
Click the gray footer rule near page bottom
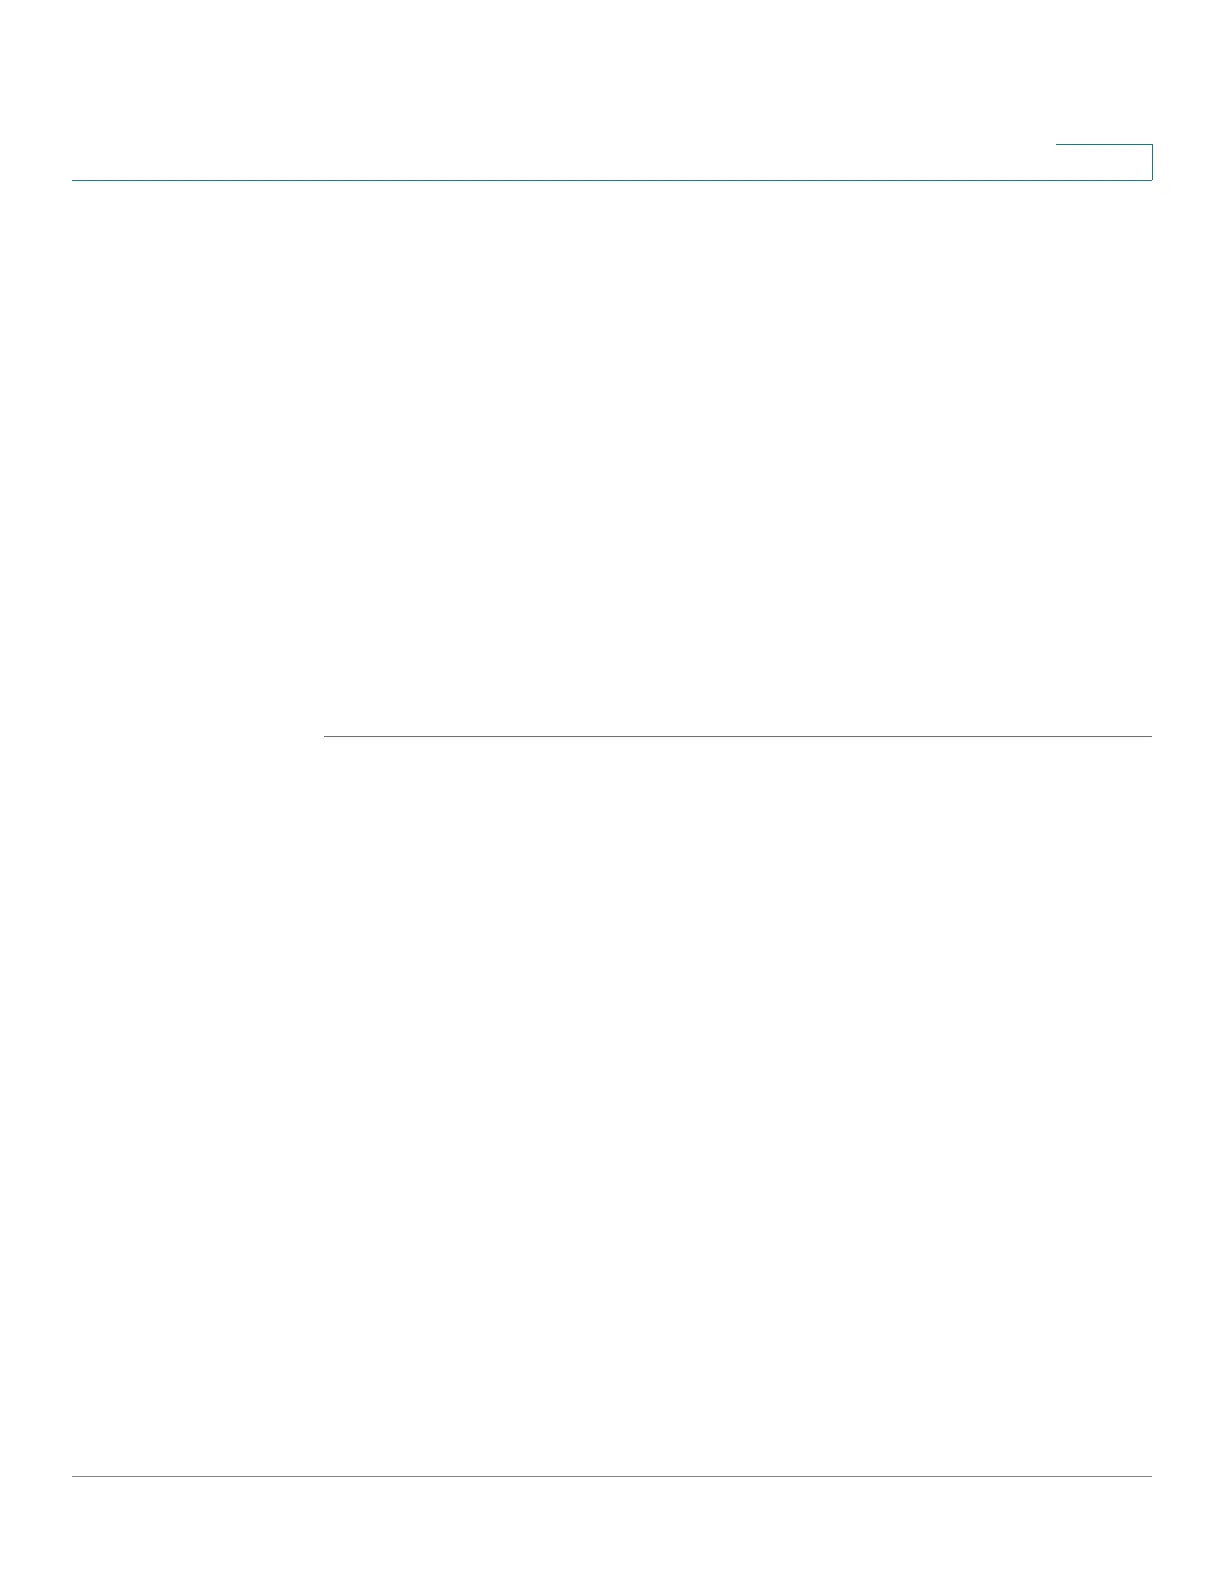pos(612,1476)
